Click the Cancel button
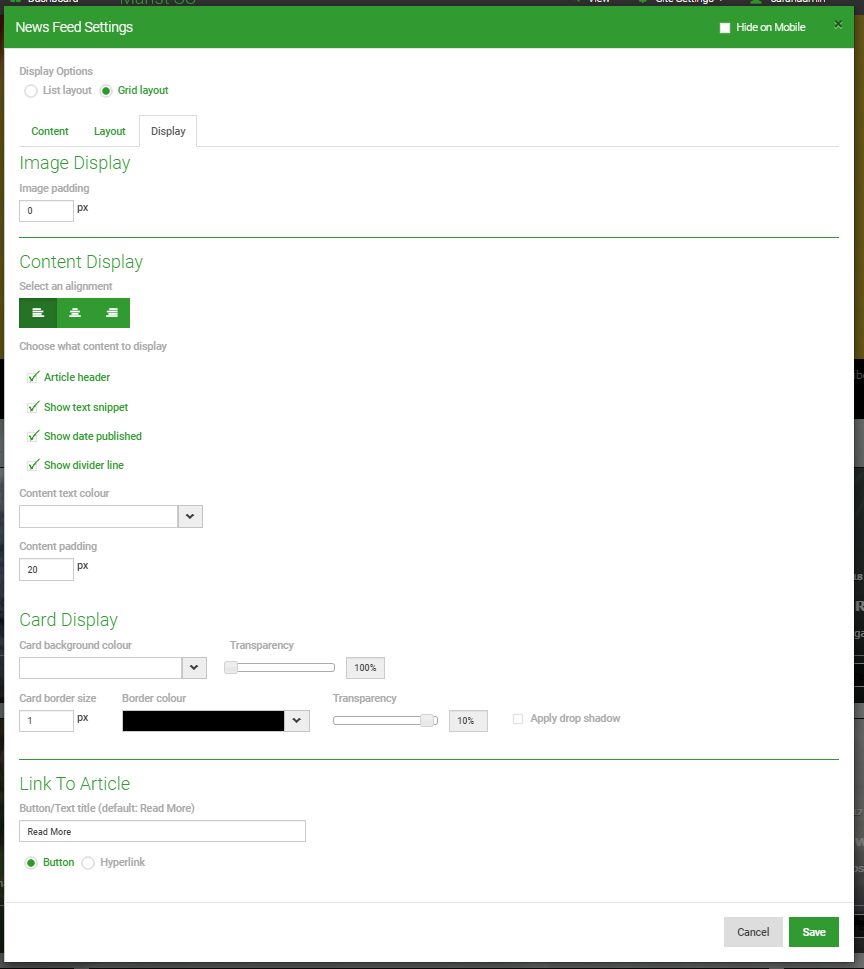The image size is (864, 969). [753, 932]
